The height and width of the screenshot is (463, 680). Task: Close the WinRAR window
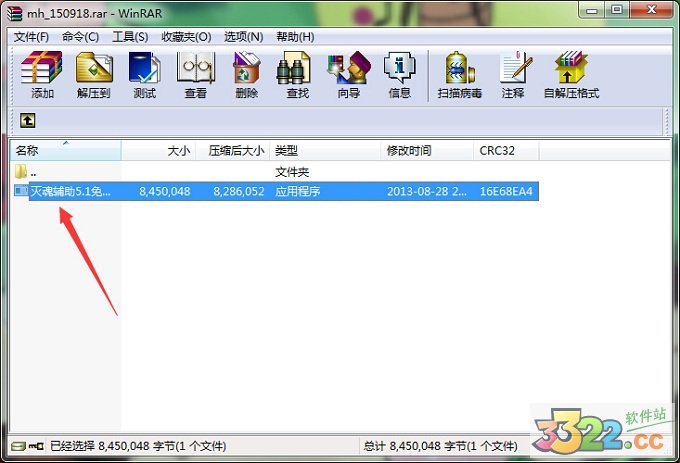pos(651,10)
